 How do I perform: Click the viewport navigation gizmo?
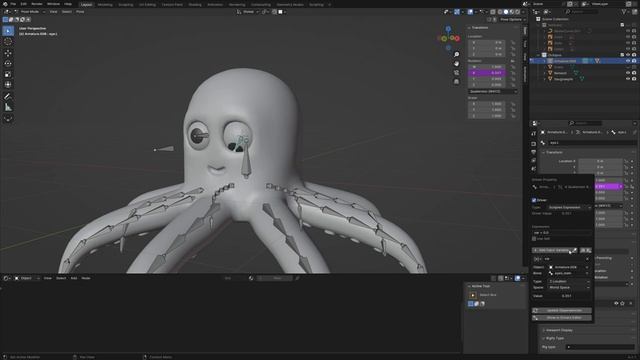point(448,38)
